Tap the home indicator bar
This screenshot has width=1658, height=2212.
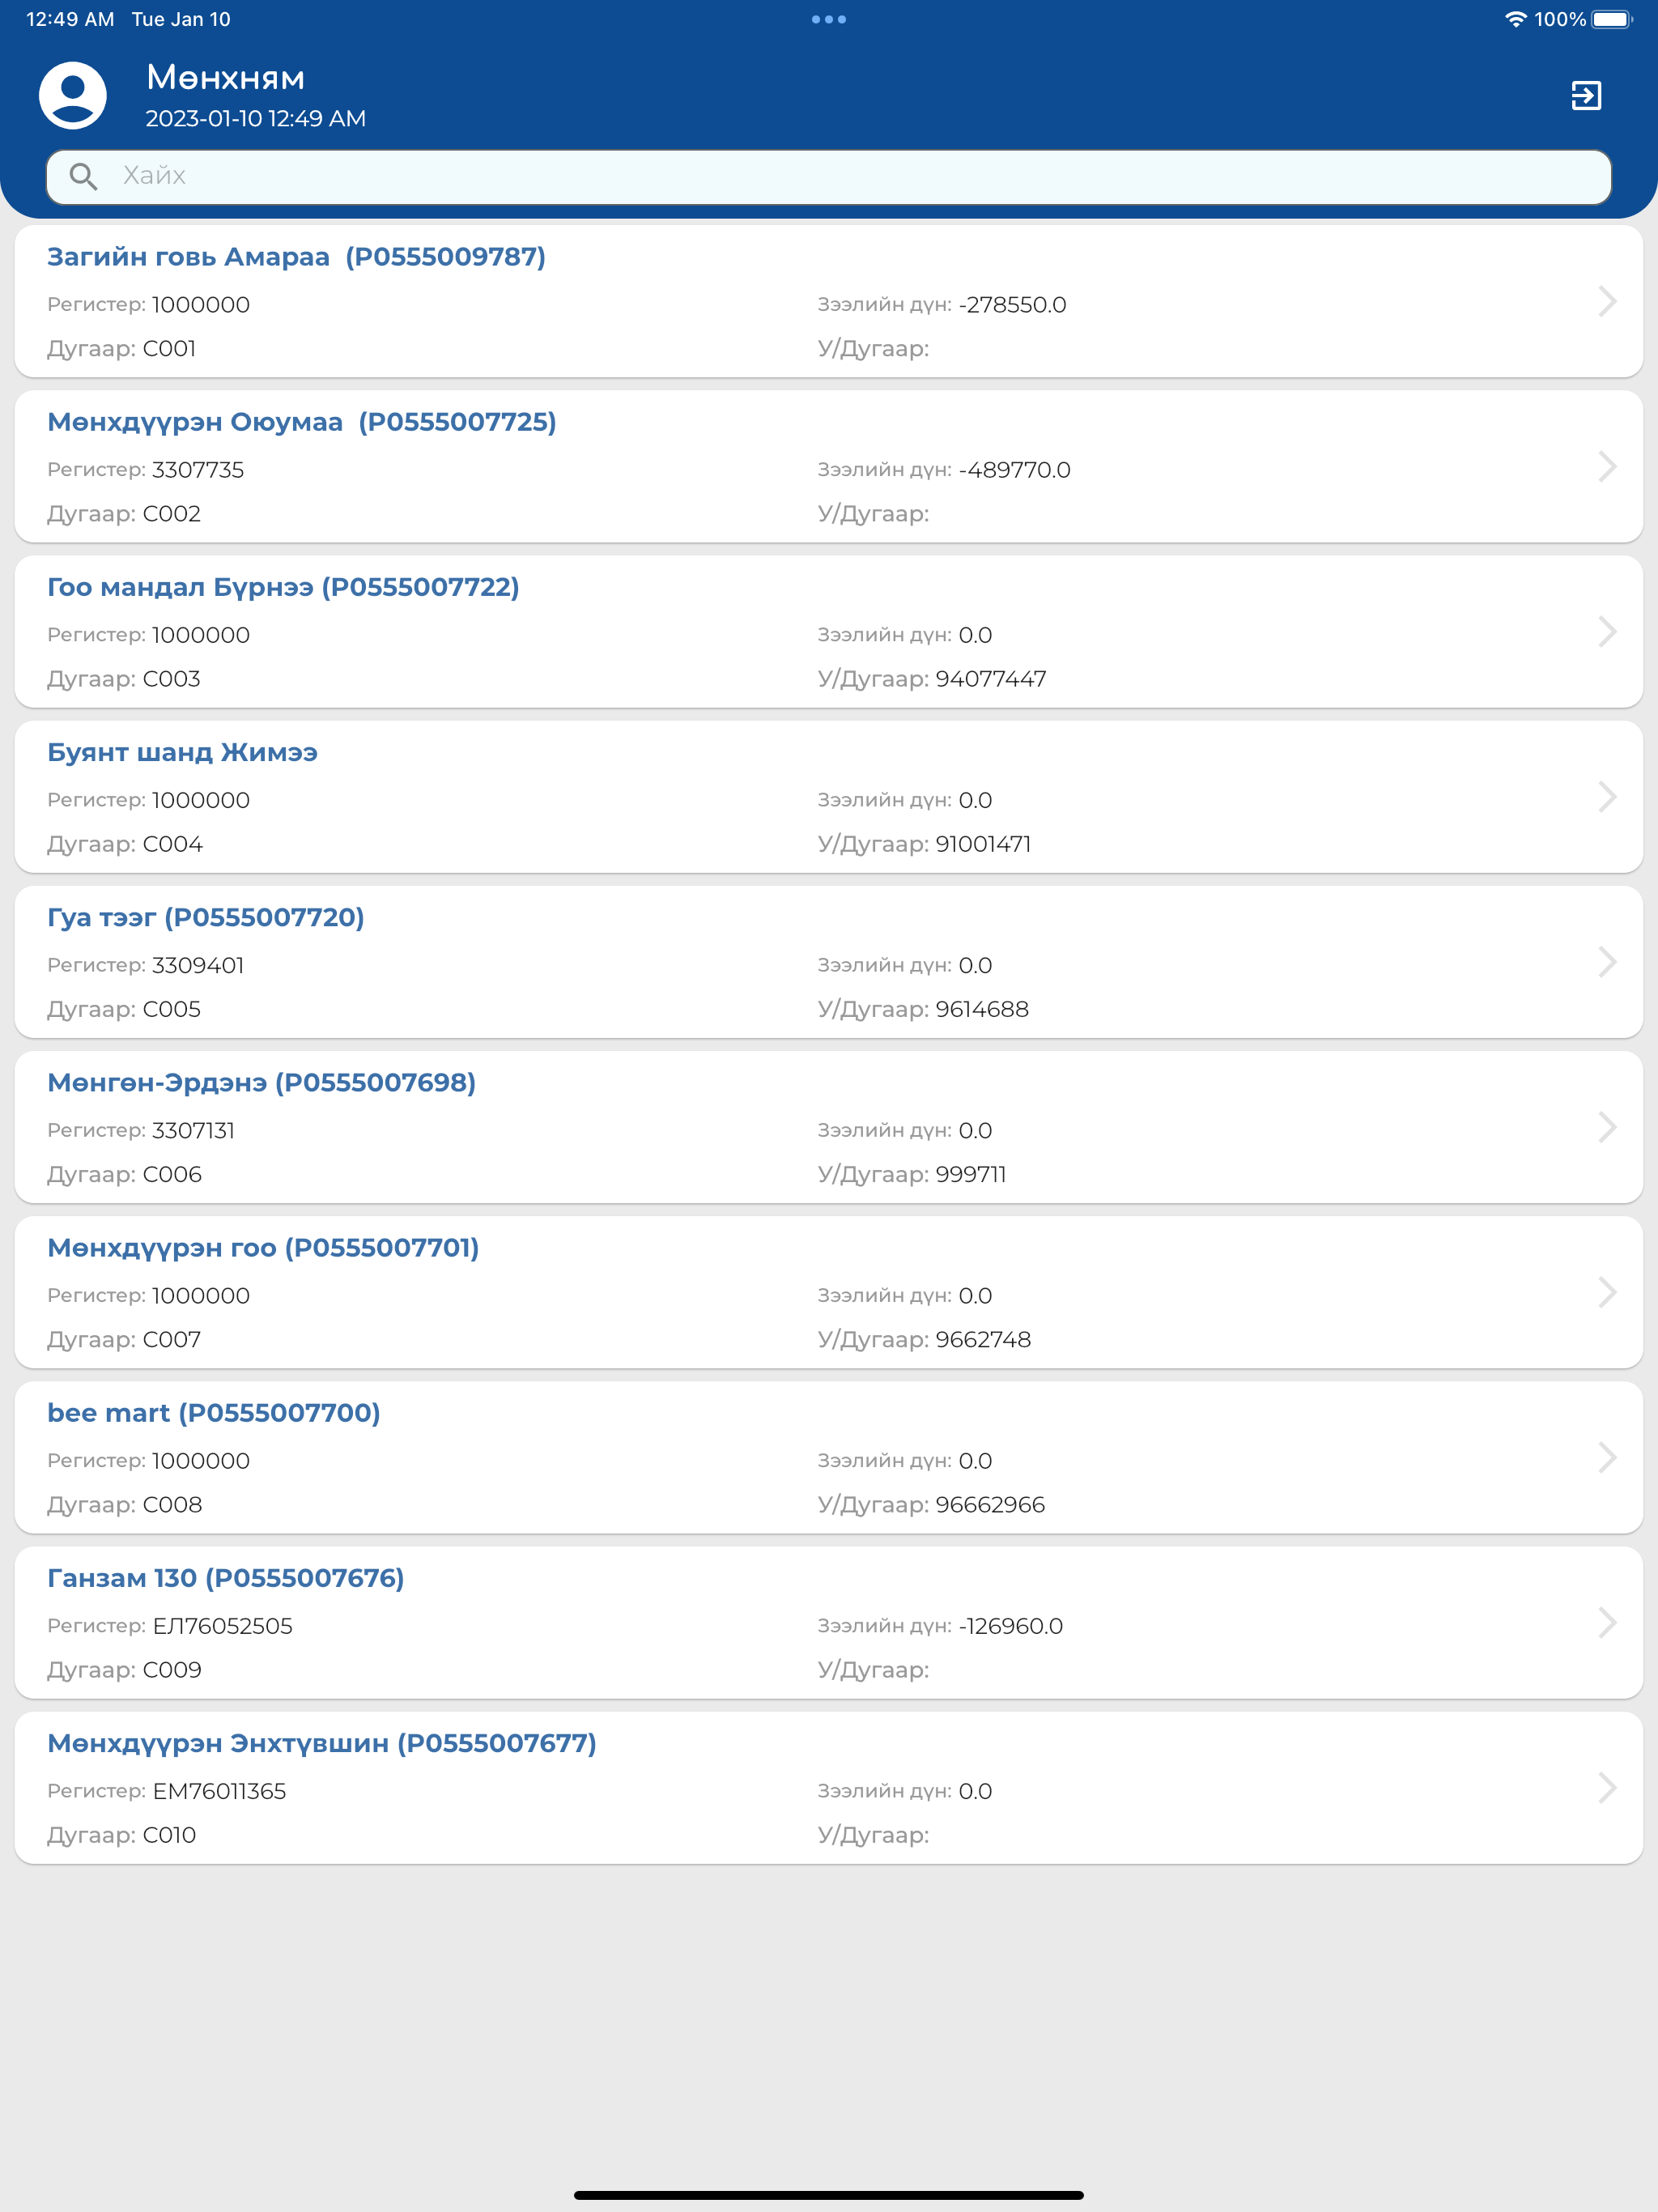click(x=829, y=2195)
